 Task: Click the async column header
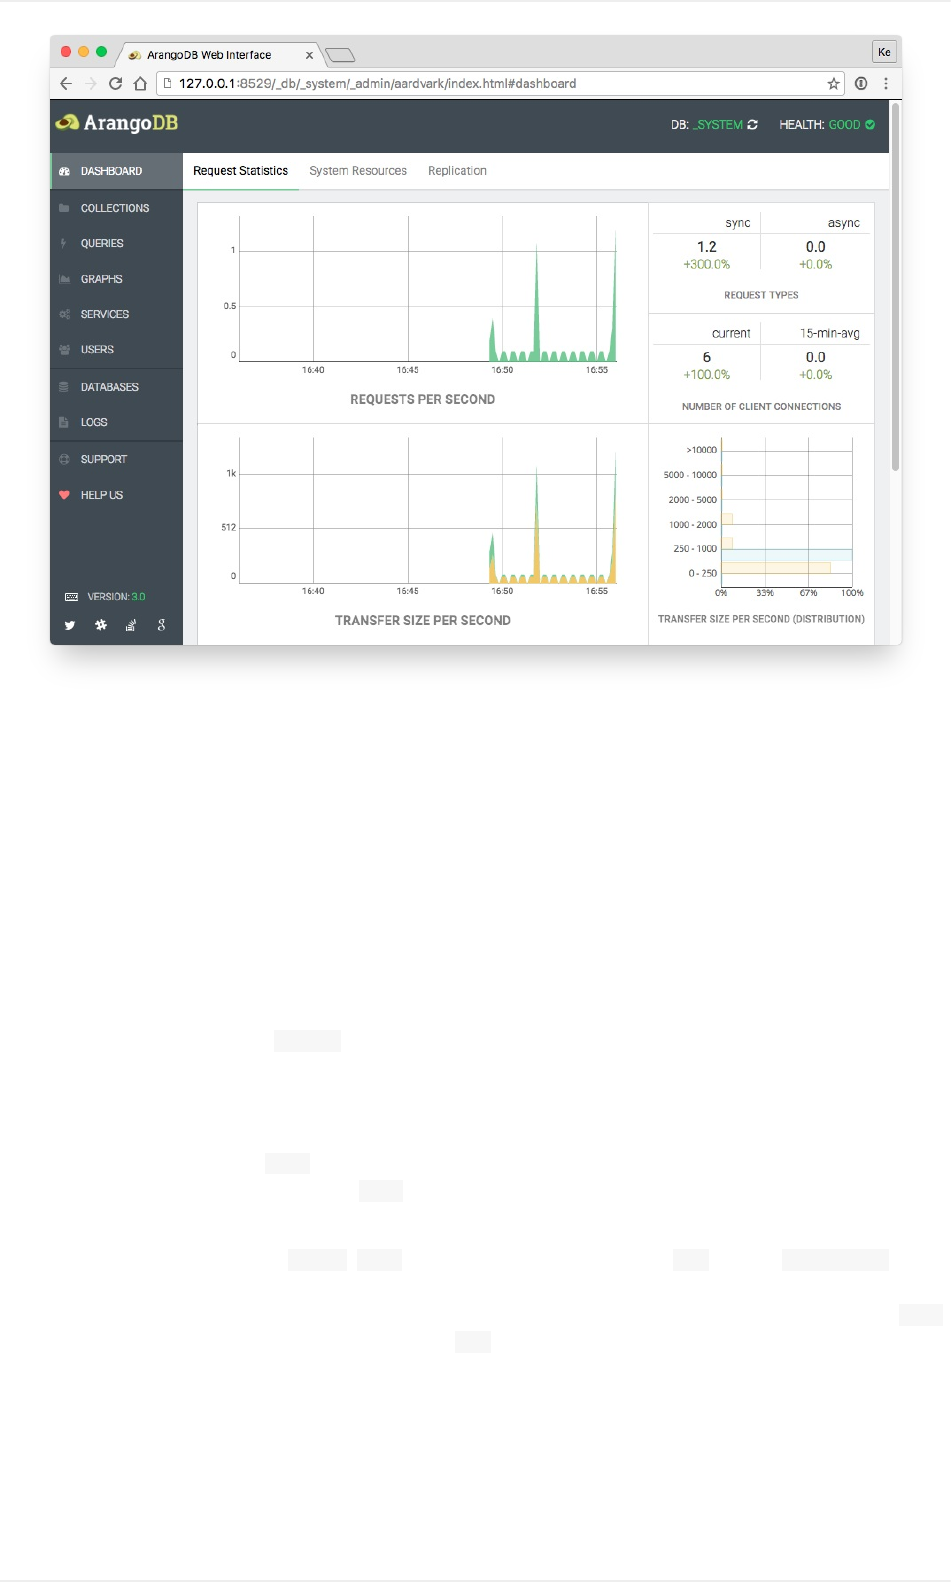[x=844, y=223]
